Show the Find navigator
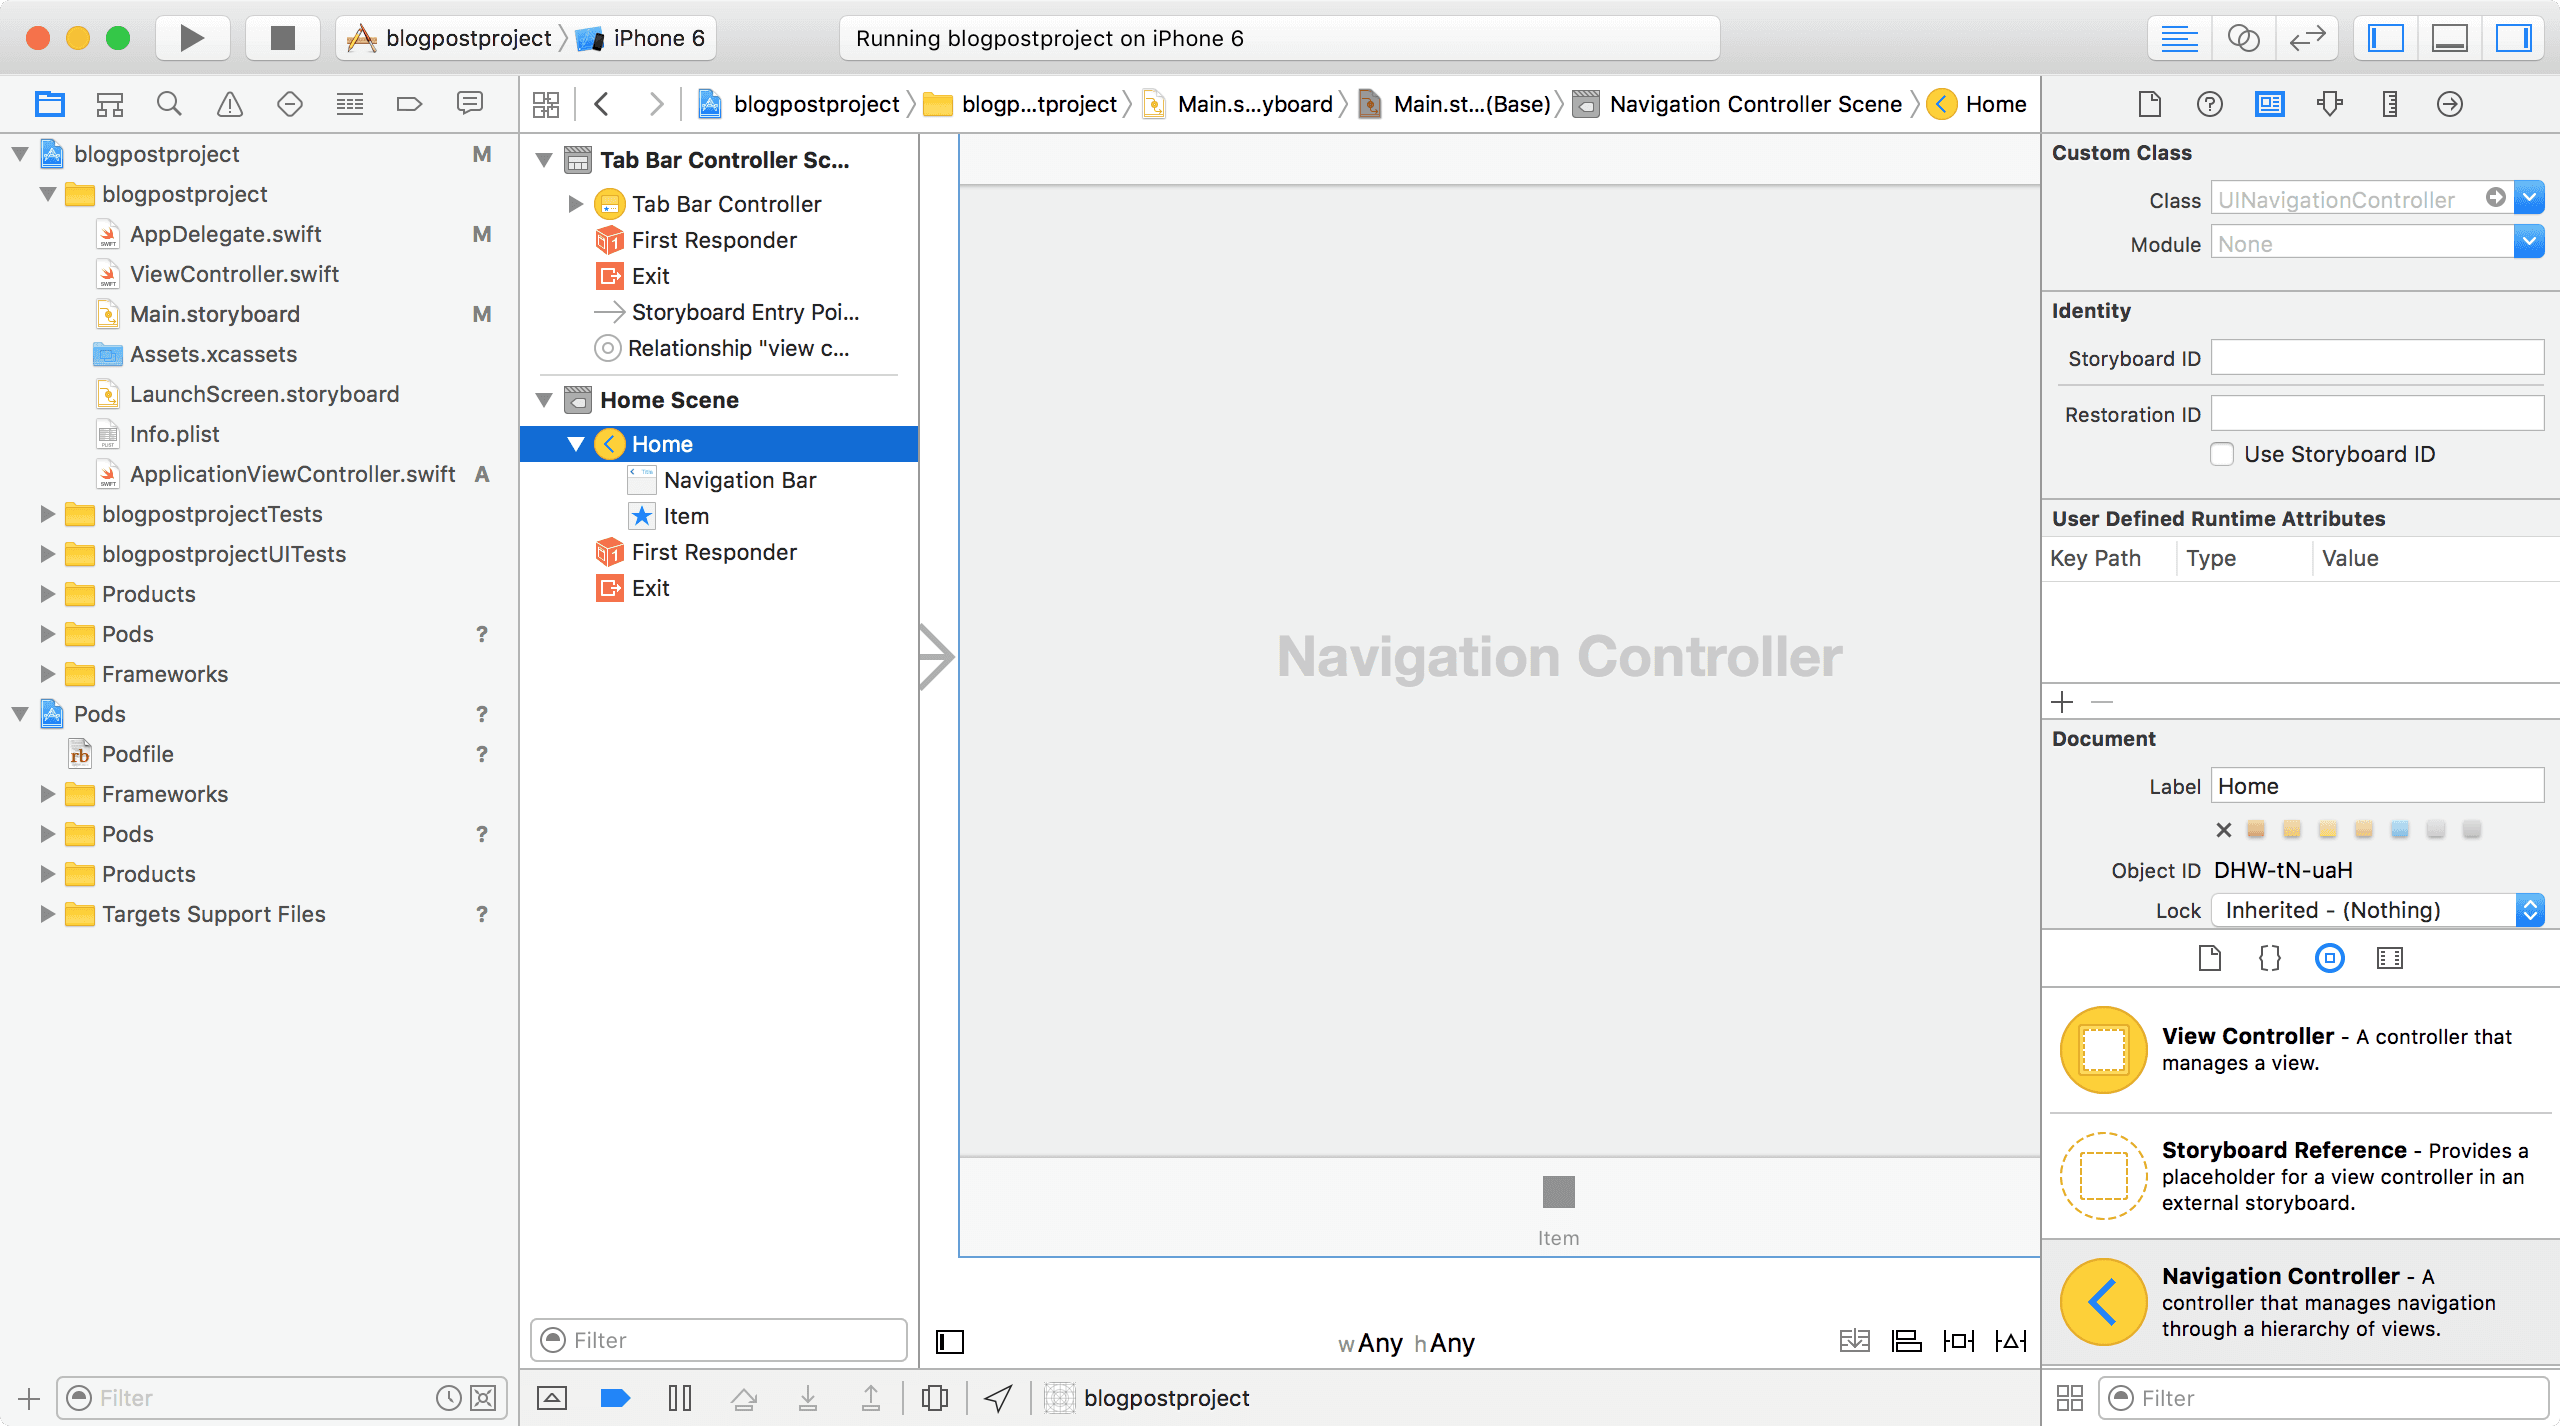The image size is (2560, 1426). coord(169,104)
